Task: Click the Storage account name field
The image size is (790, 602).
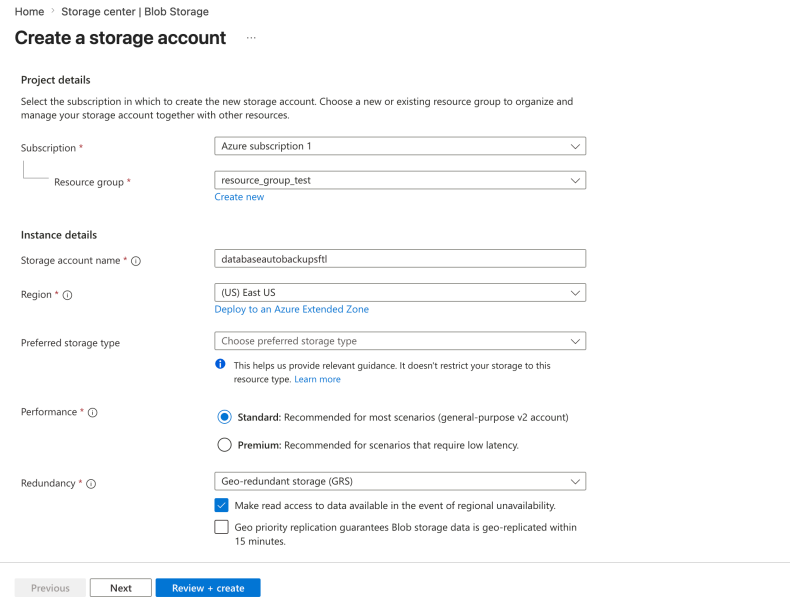Action: pos(400,258)
